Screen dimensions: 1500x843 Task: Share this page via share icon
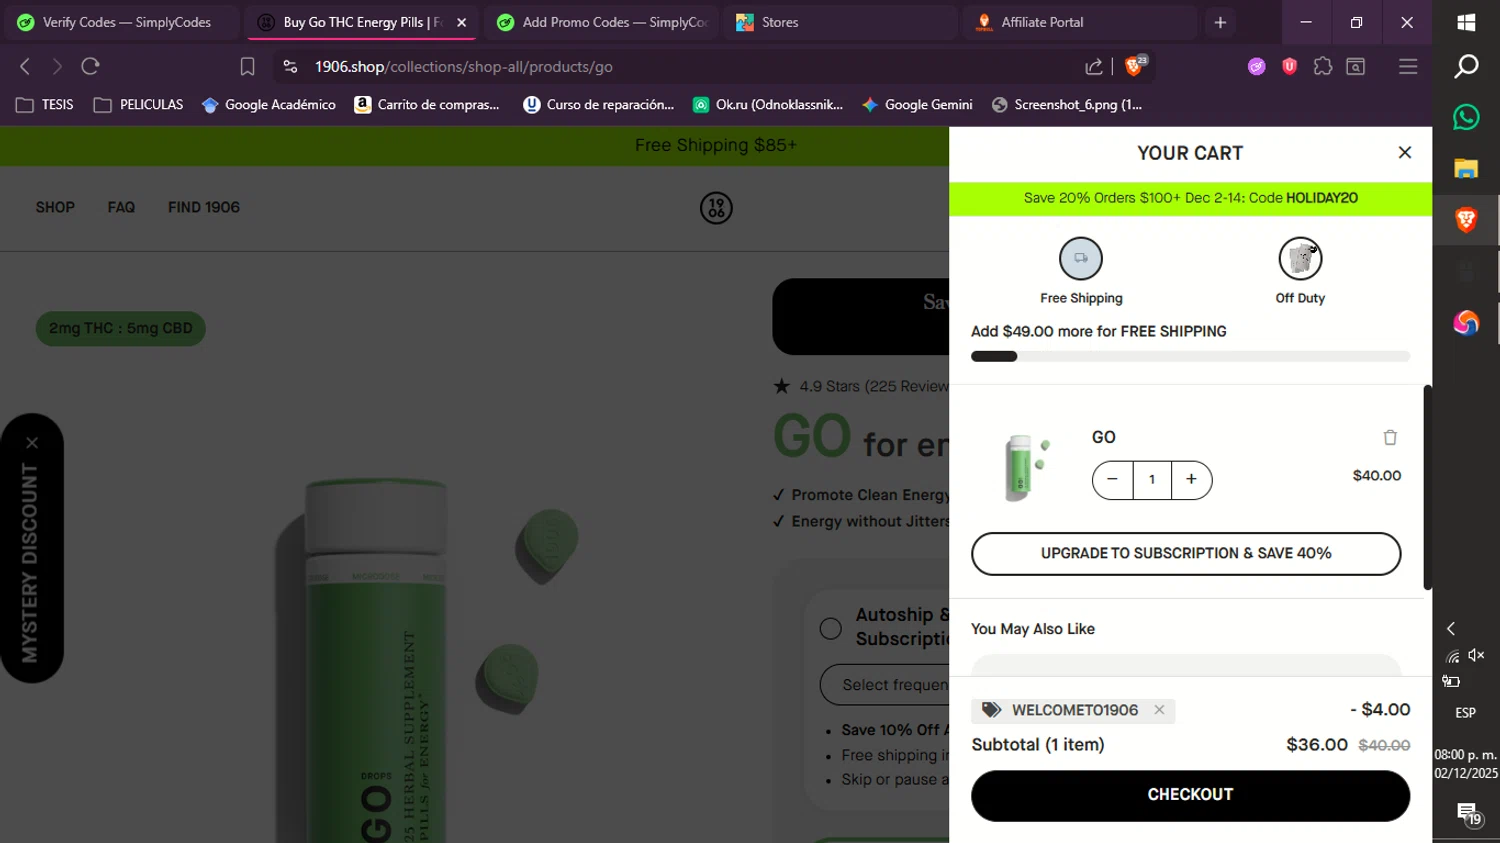coord(1094,66)
